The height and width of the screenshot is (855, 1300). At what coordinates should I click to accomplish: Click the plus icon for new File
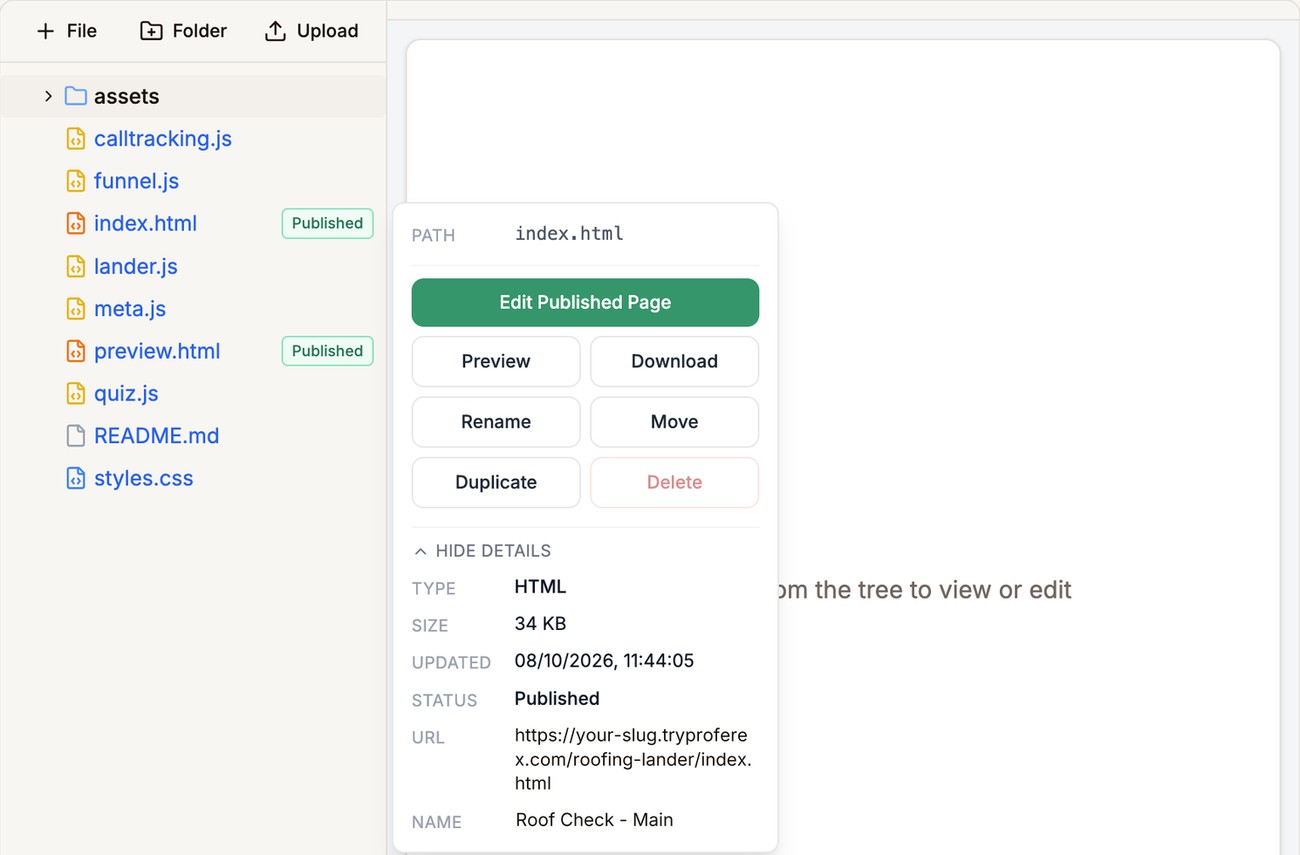click(45, 31)
